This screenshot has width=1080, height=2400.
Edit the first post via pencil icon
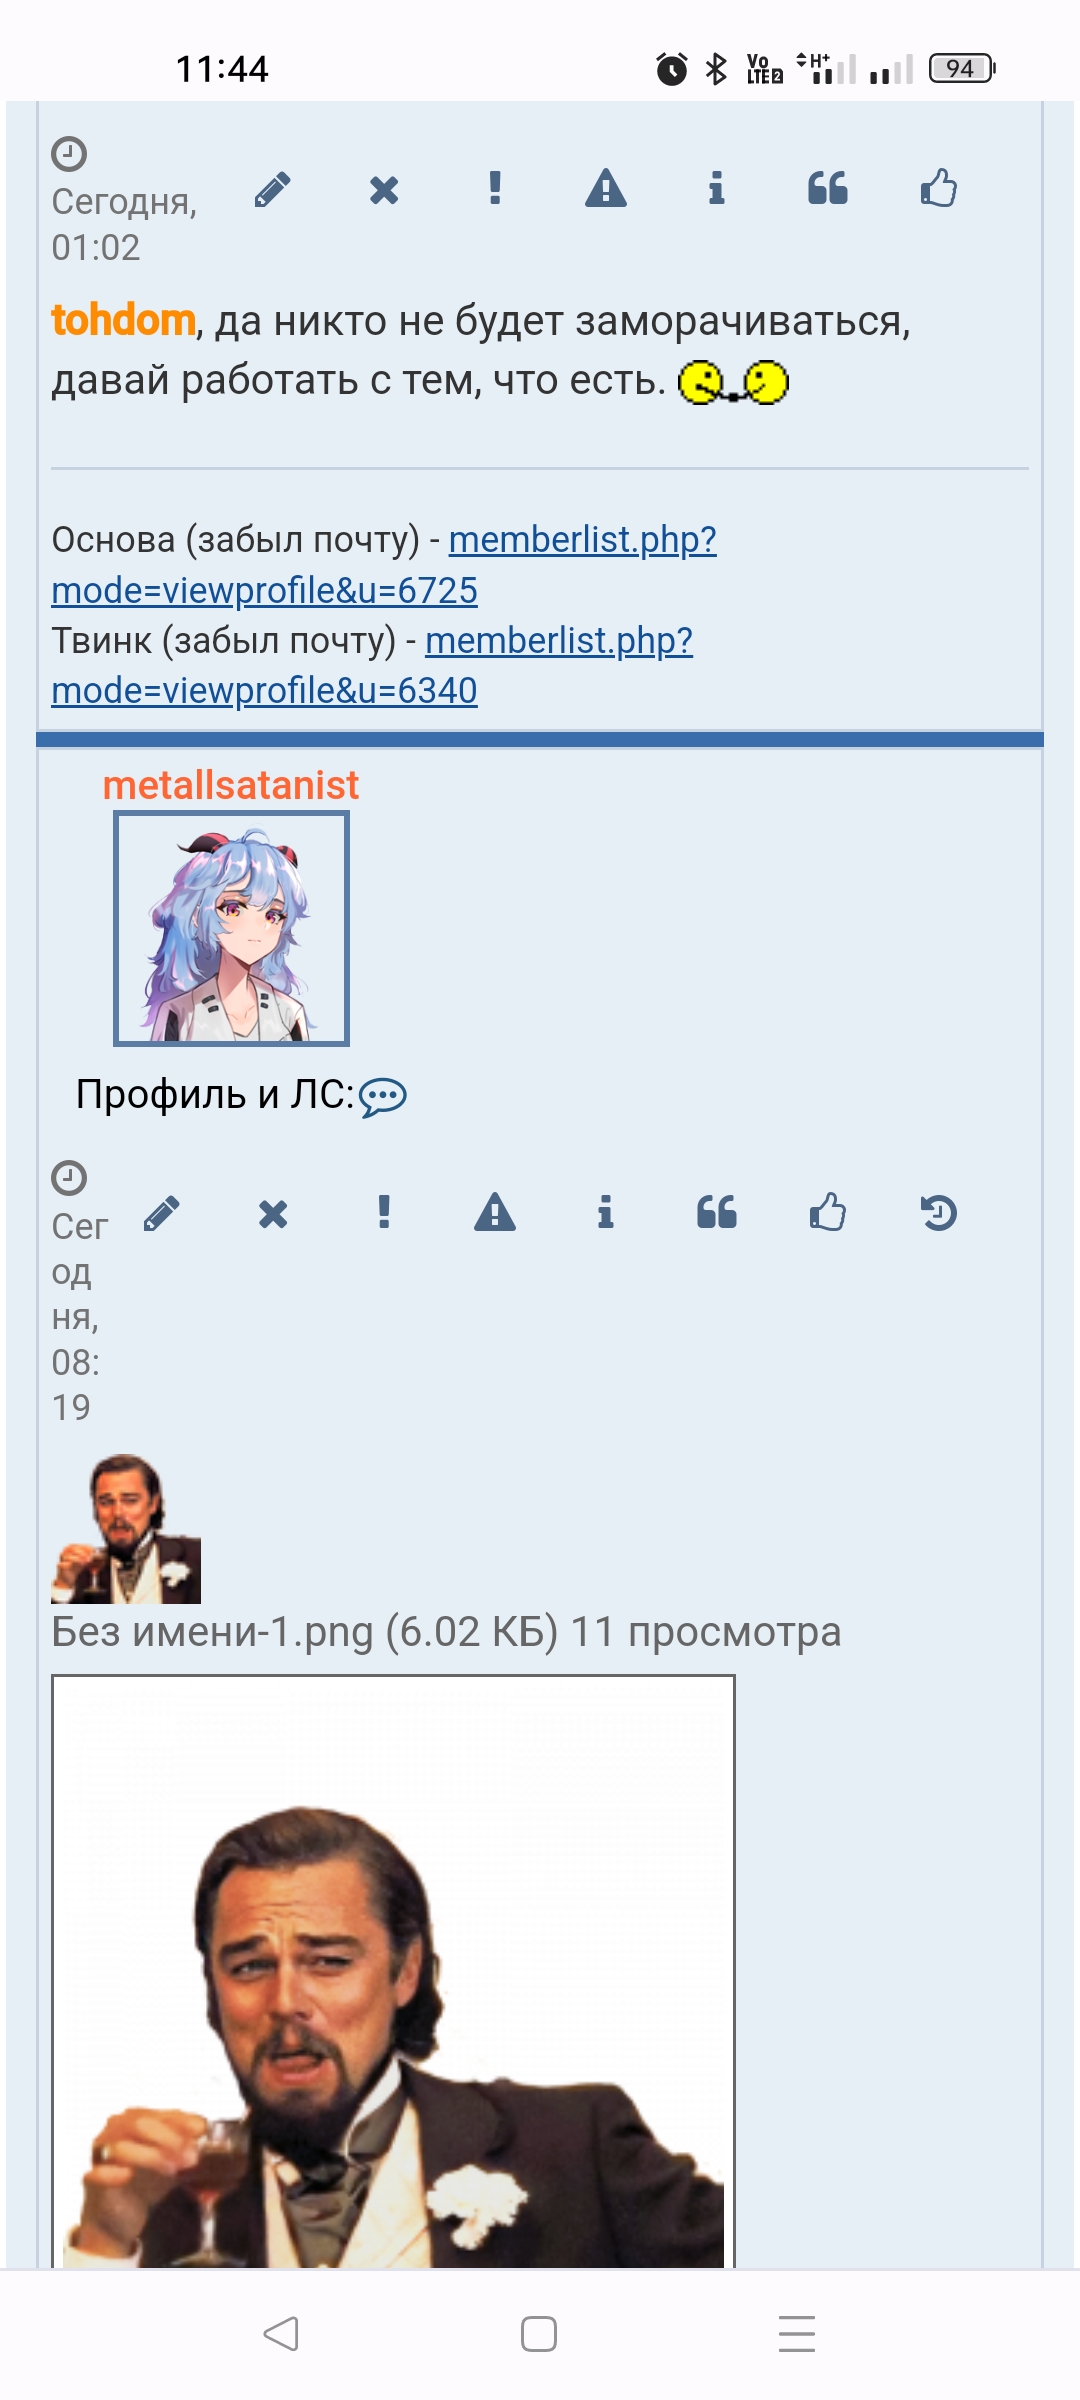tap(273, 189)
